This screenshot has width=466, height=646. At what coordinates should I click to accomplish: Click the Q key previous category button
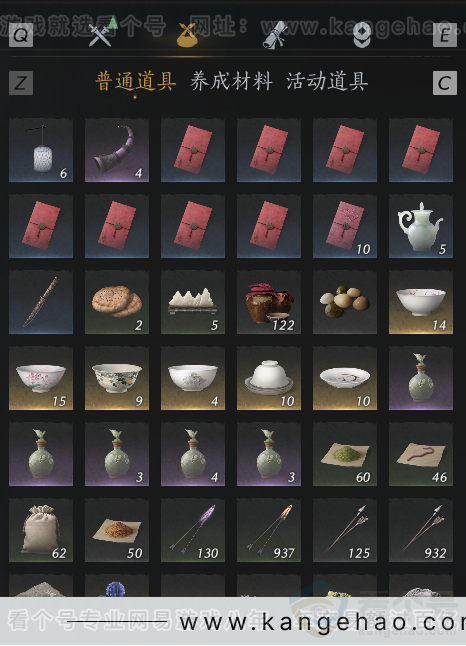21,35
